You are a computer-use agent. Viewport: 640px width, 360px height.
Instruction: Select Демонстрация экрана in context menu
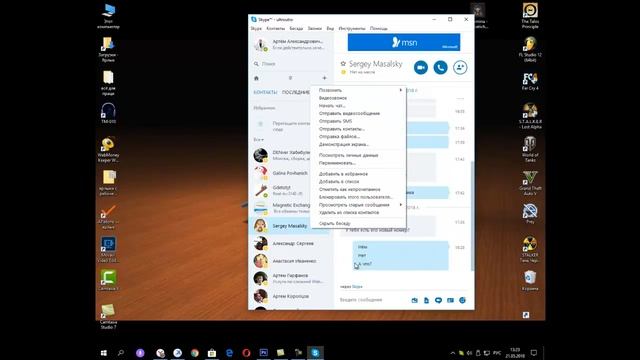[358, 144]
